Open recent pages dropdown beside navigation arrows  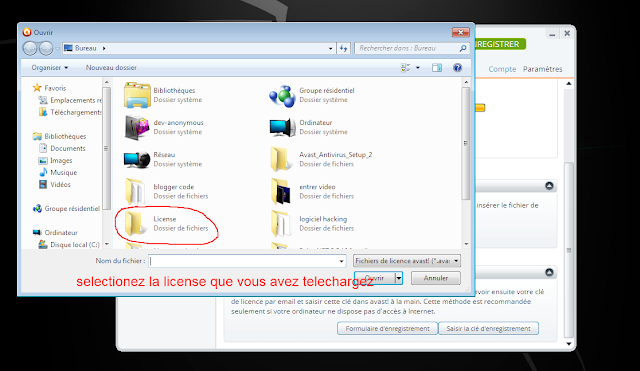click(x=58, y=49)
